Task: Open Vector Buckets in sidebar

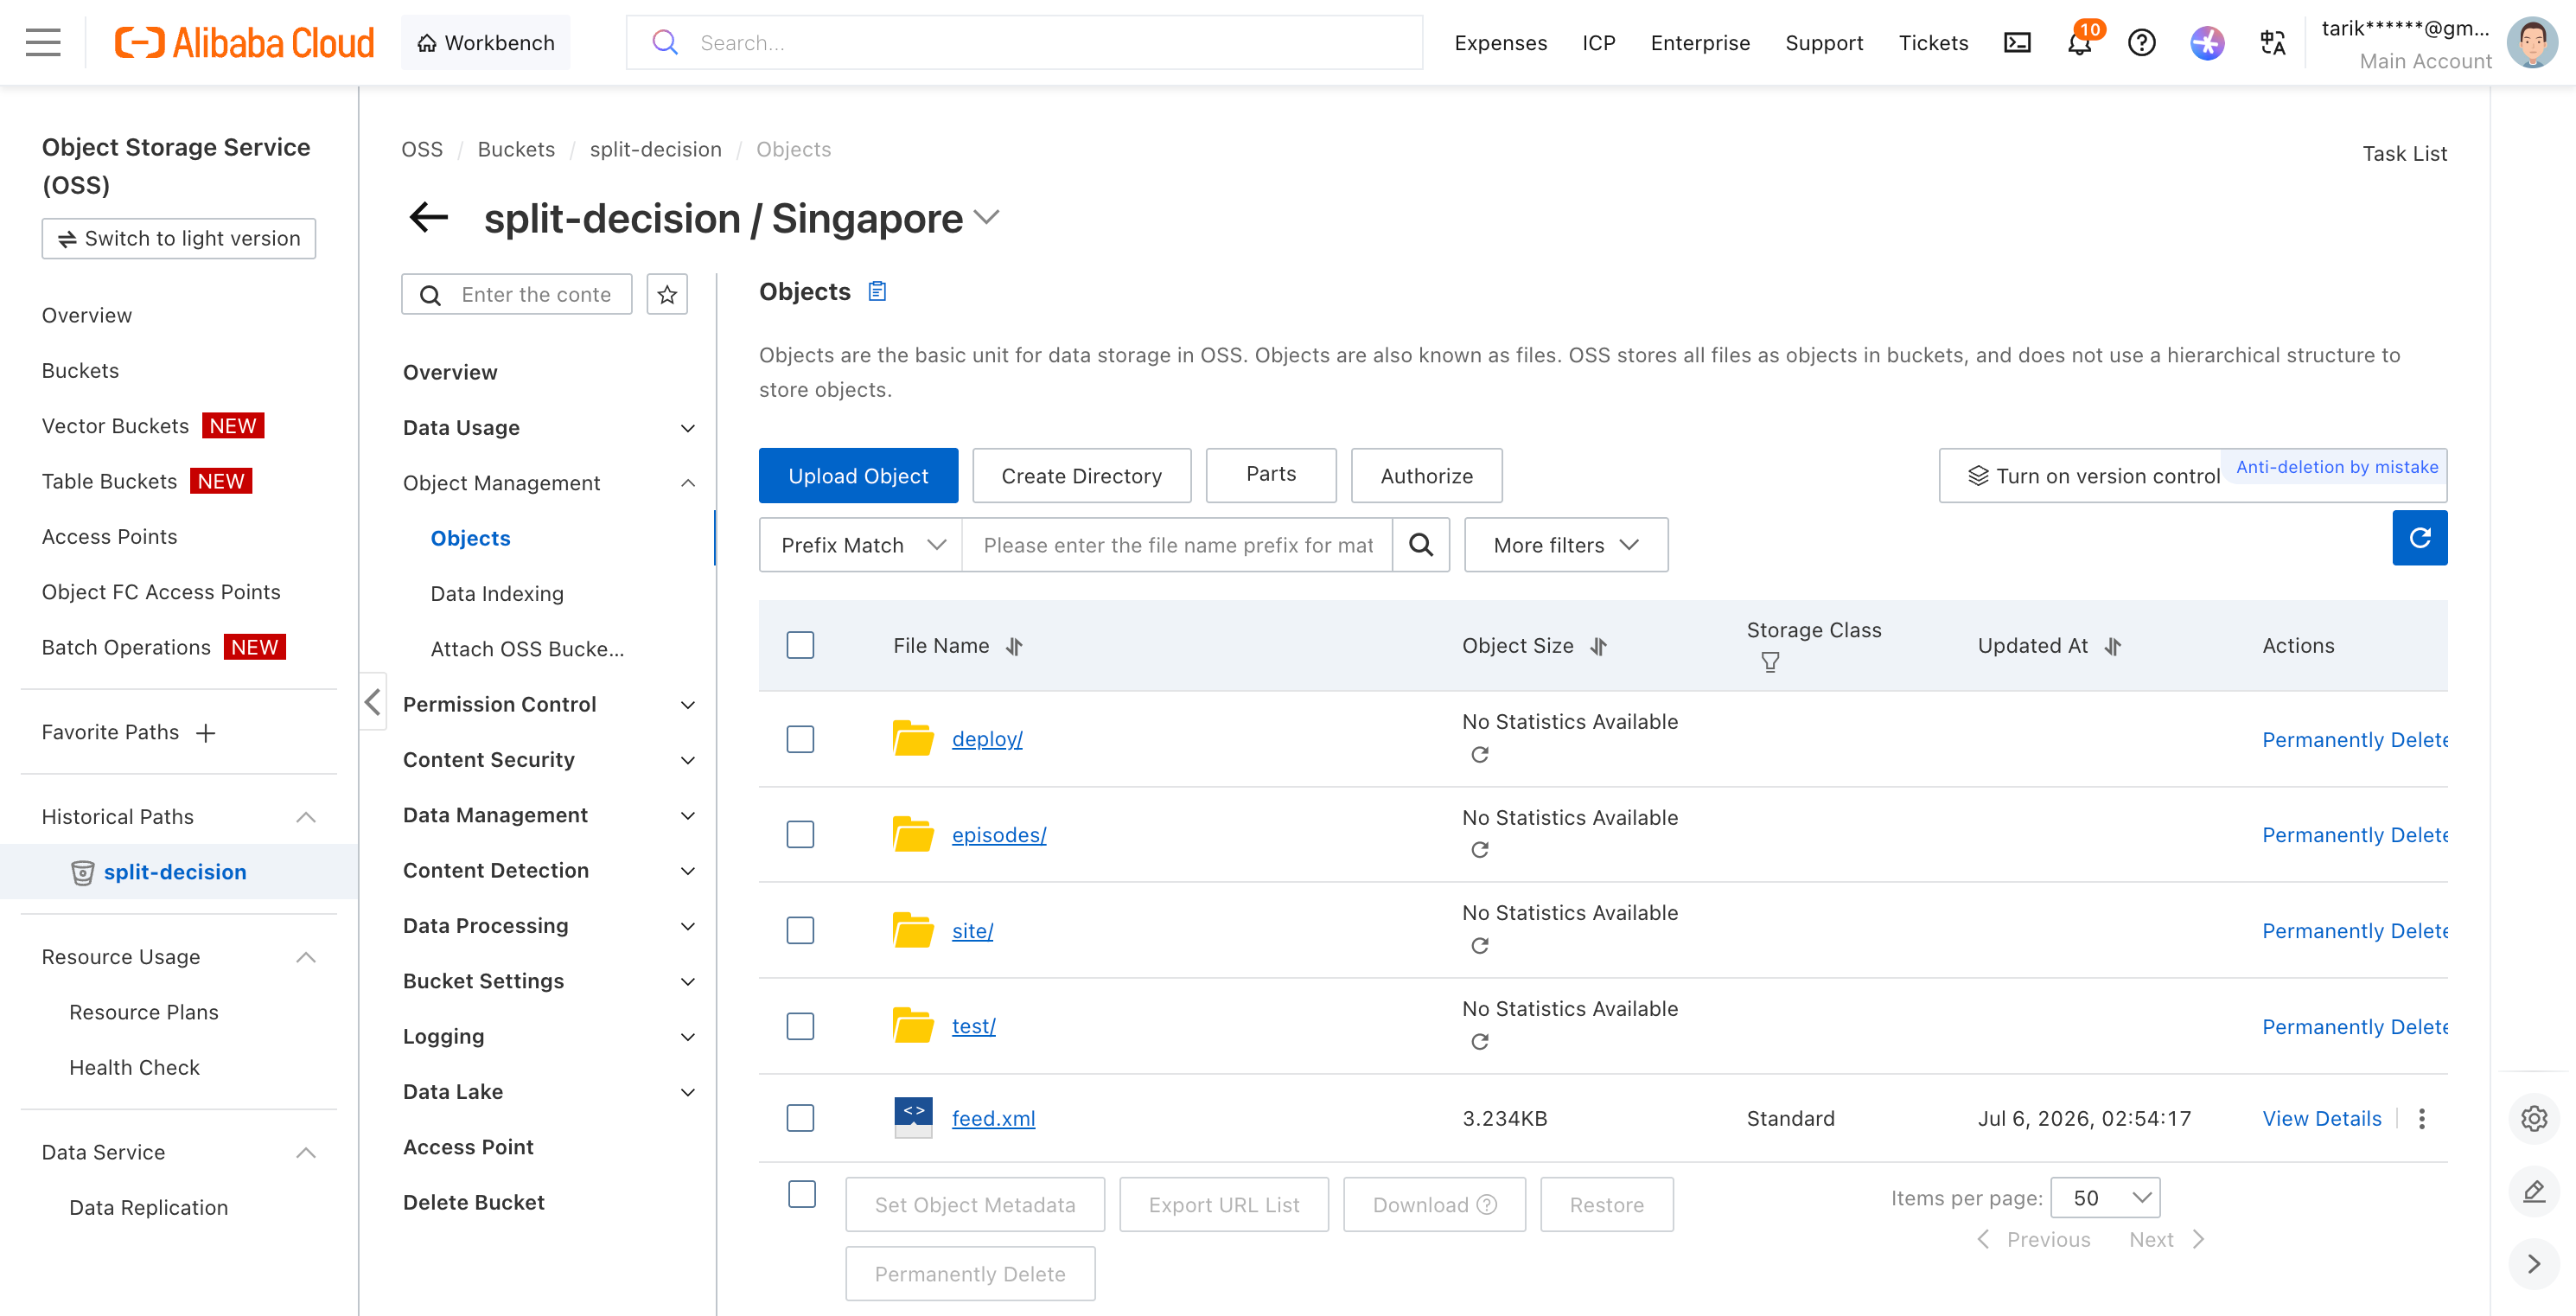Action: (115, 425)
